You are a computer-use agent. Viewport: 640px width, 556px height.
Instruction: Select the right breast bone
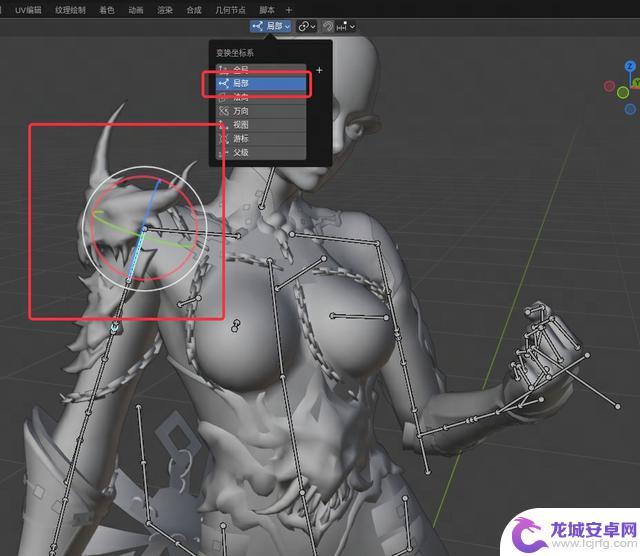(360, 316)
